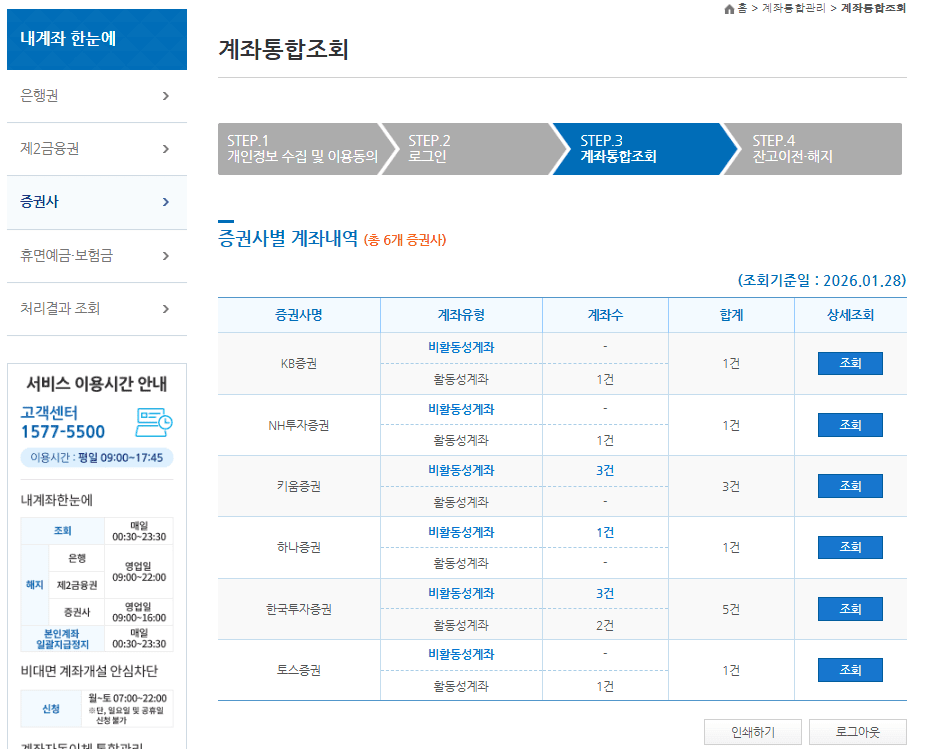This screenshot has width=927, height=749.
Task: Click 조회 button for 토스증권
Action: coord(849,670)
